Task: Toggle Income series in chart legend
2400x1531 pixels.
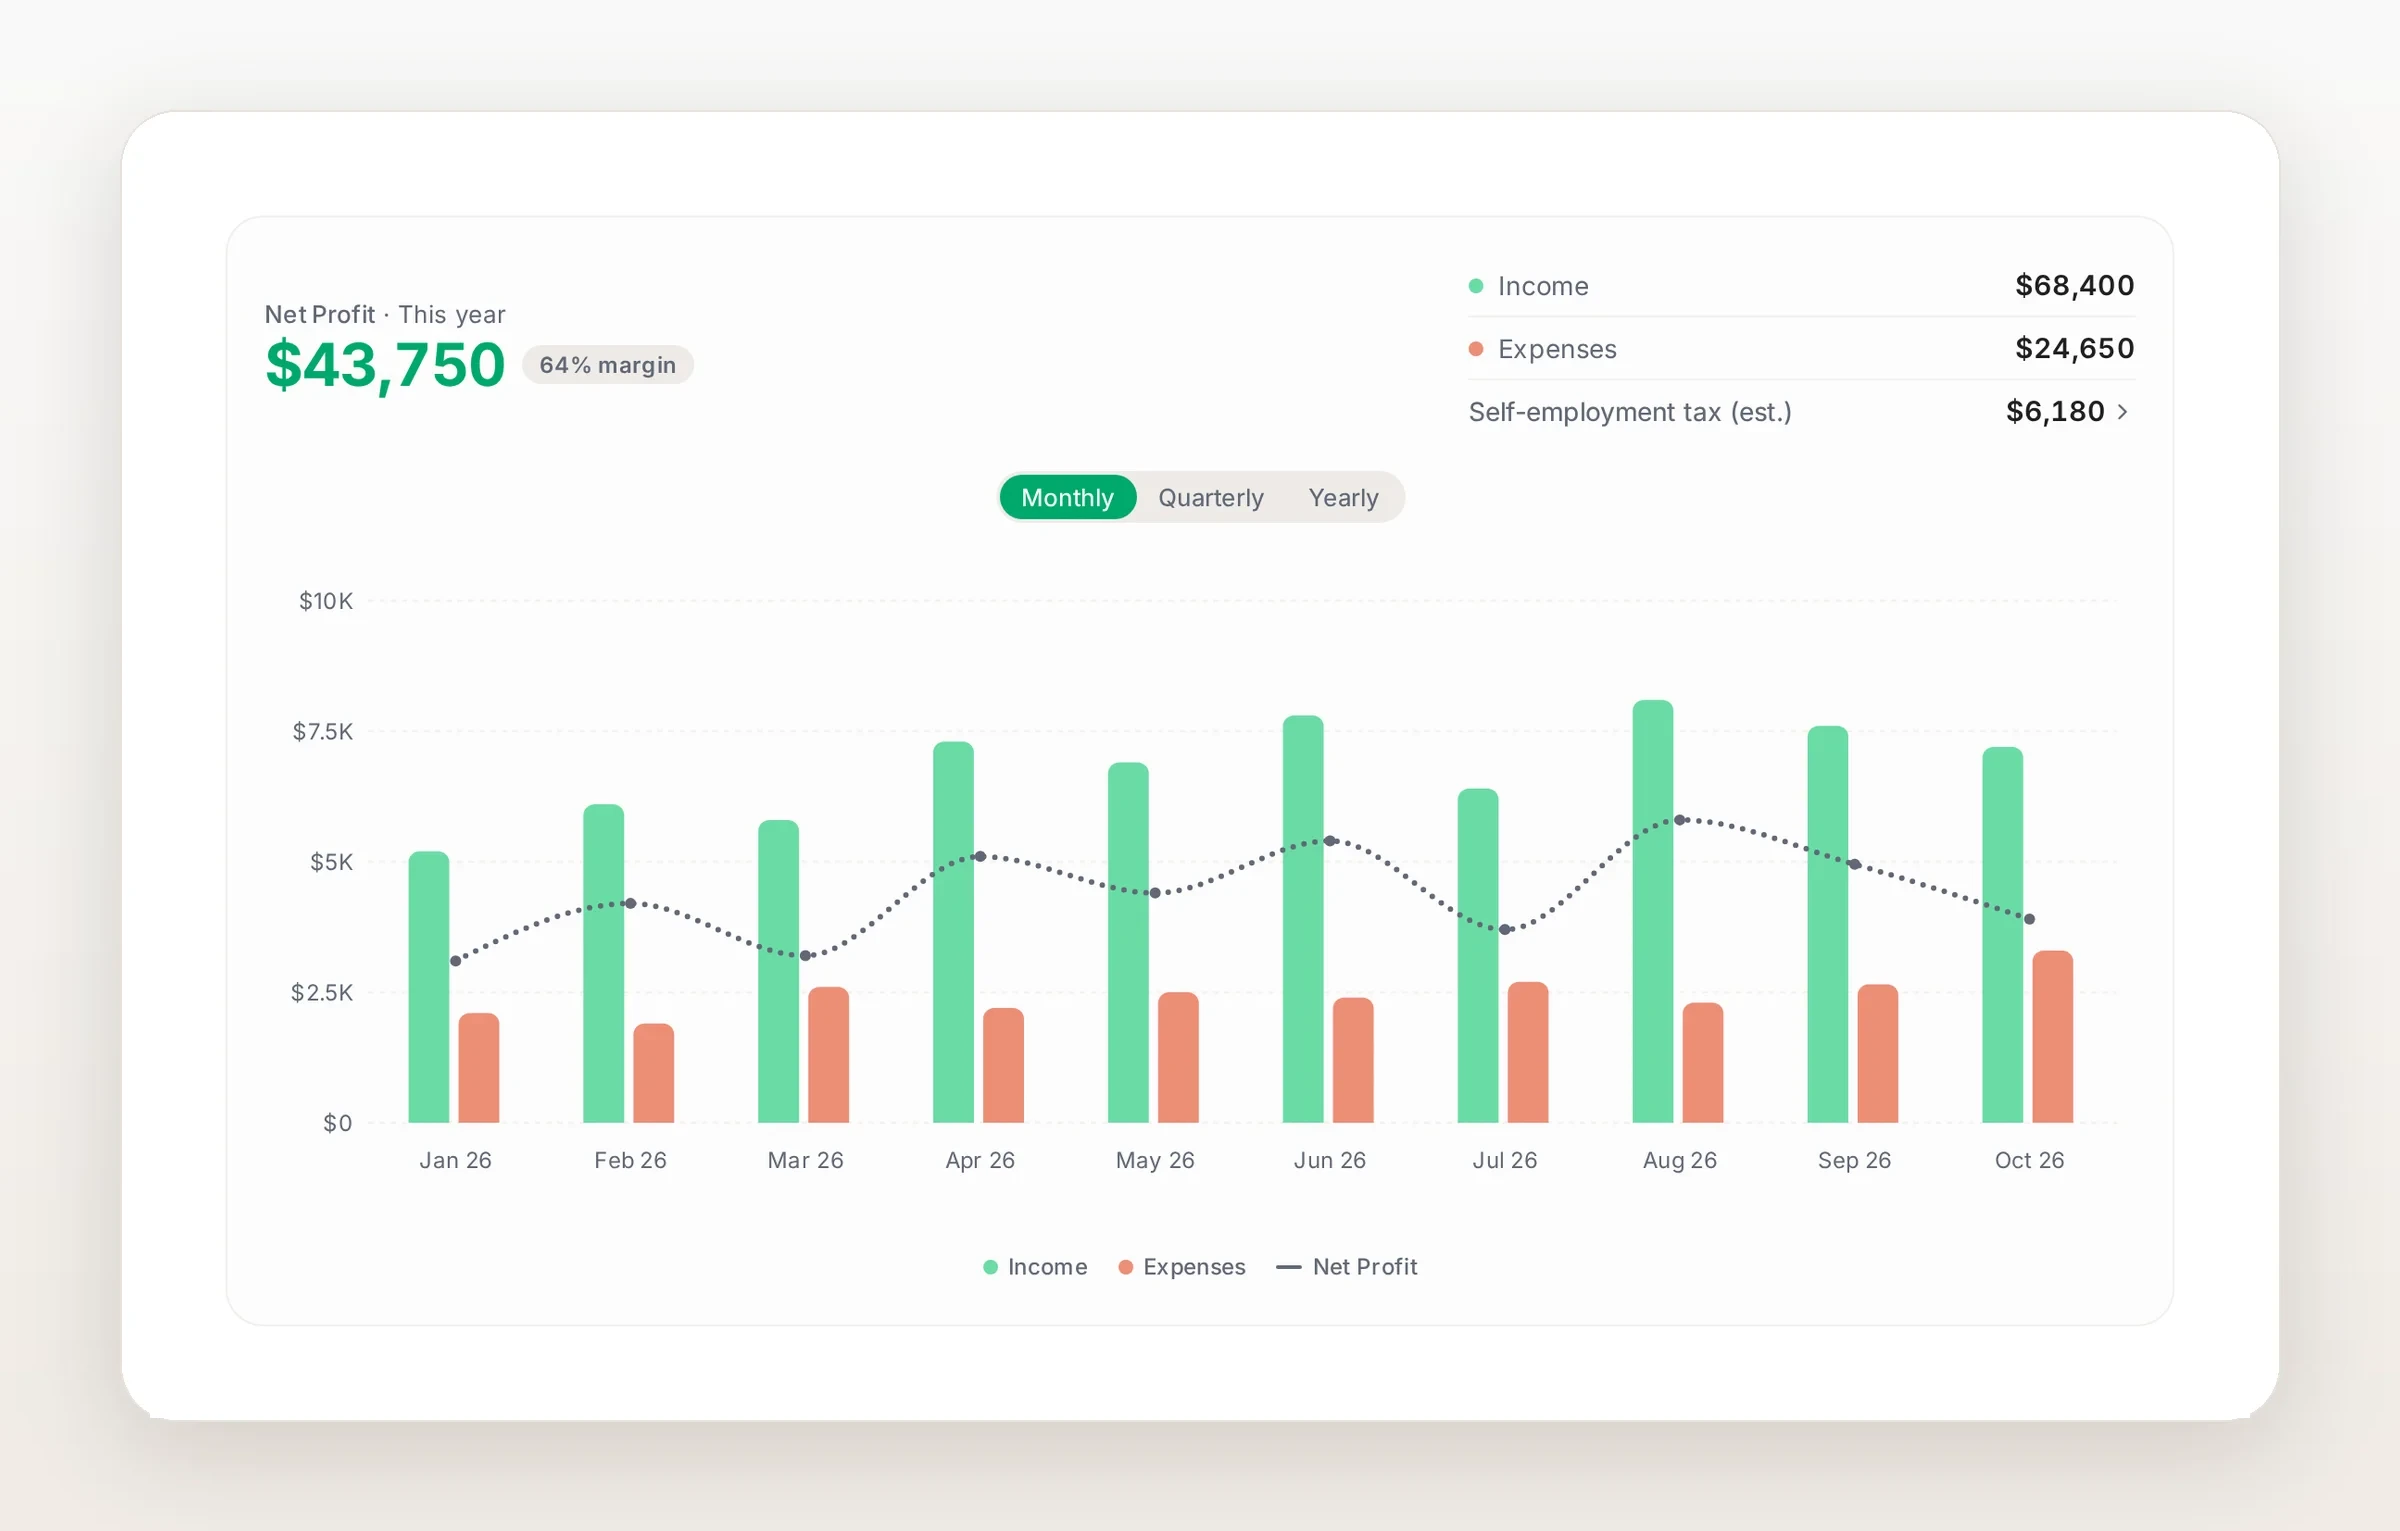Action: [x=1035, y=1266]
